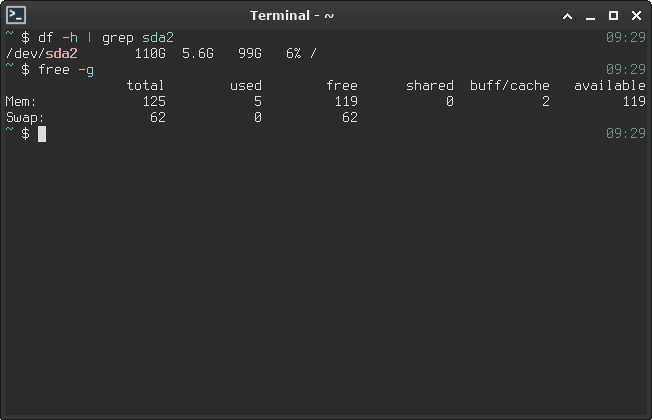Minimize the Terminal window
This screenshot has height=420, width=652.
point(593,15)
